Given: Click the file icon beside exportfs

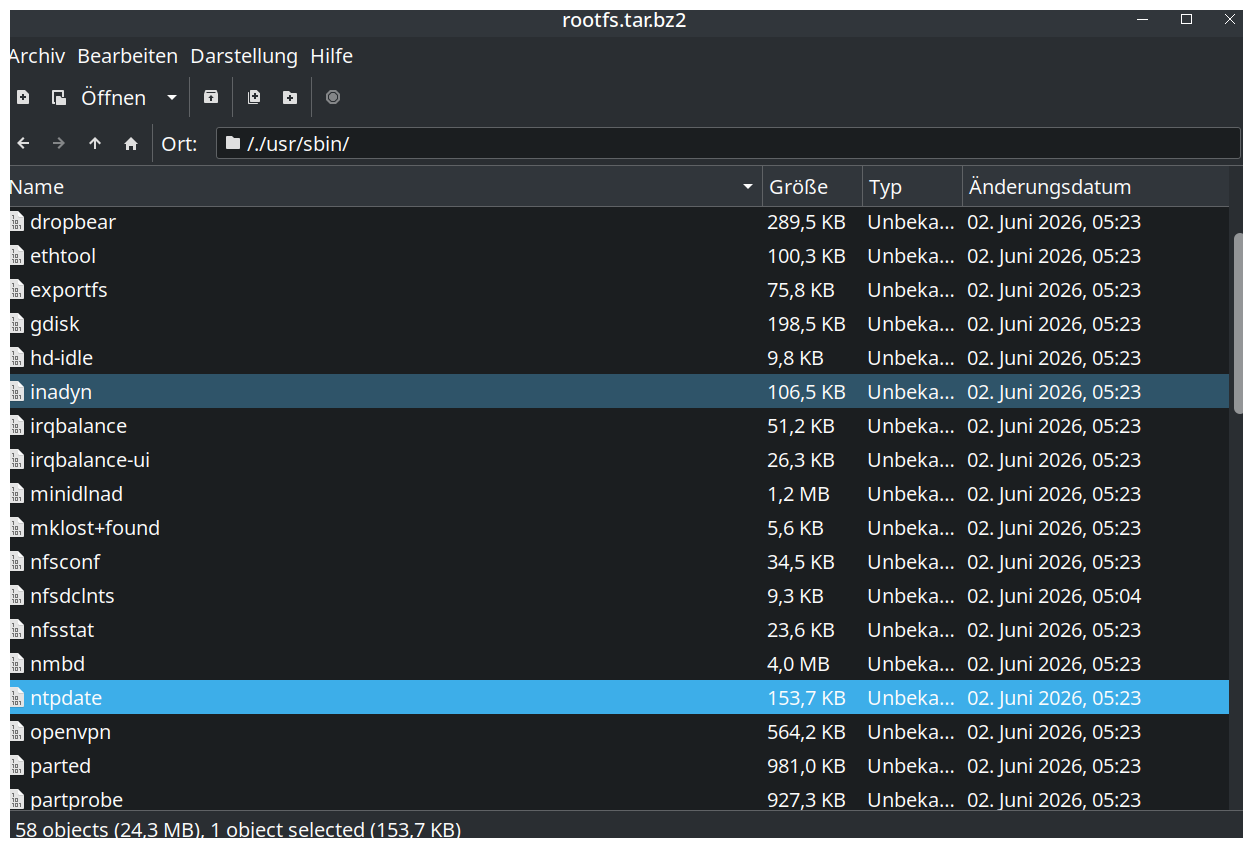Looking at the screenshot, I should tap(16, 290).
